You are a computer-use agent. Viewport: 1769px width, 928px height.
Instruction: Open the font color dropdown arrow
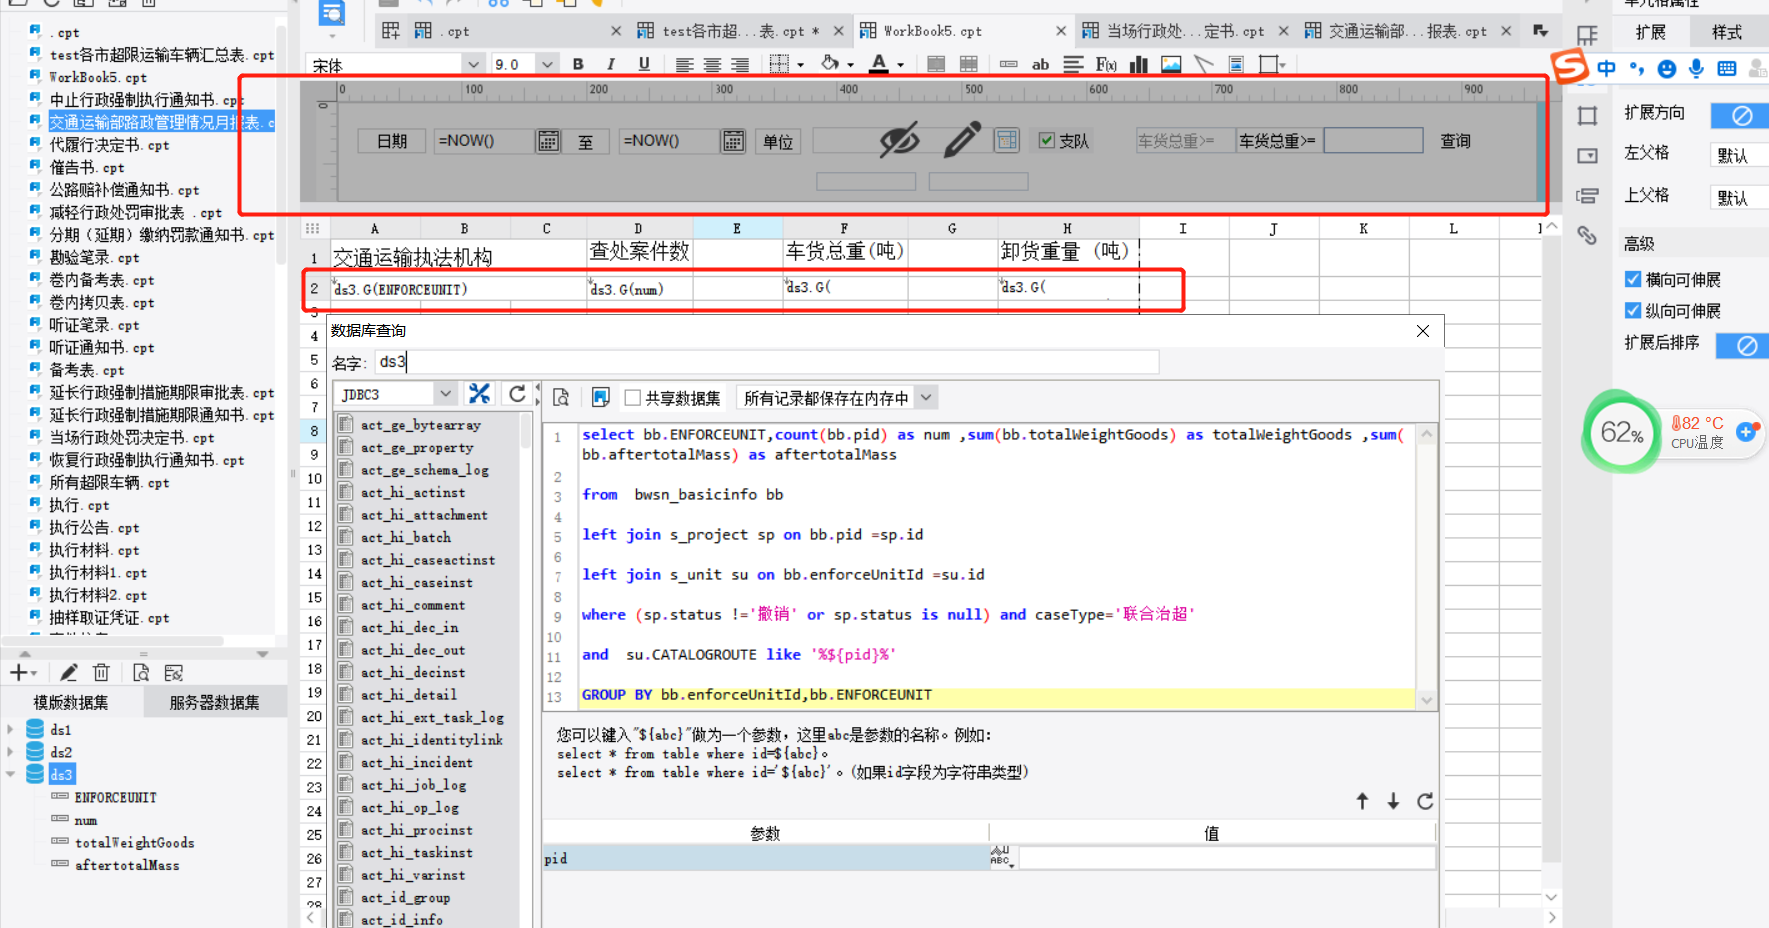click(x=900, y=65)
